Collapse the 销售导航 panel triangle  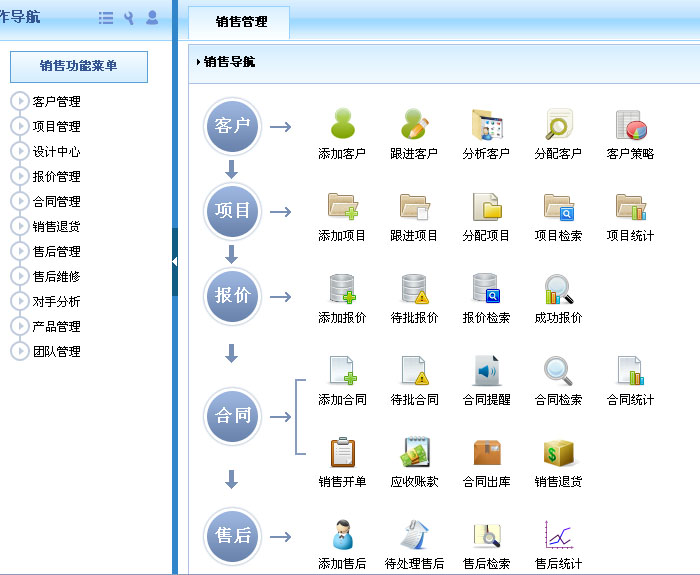198,62
